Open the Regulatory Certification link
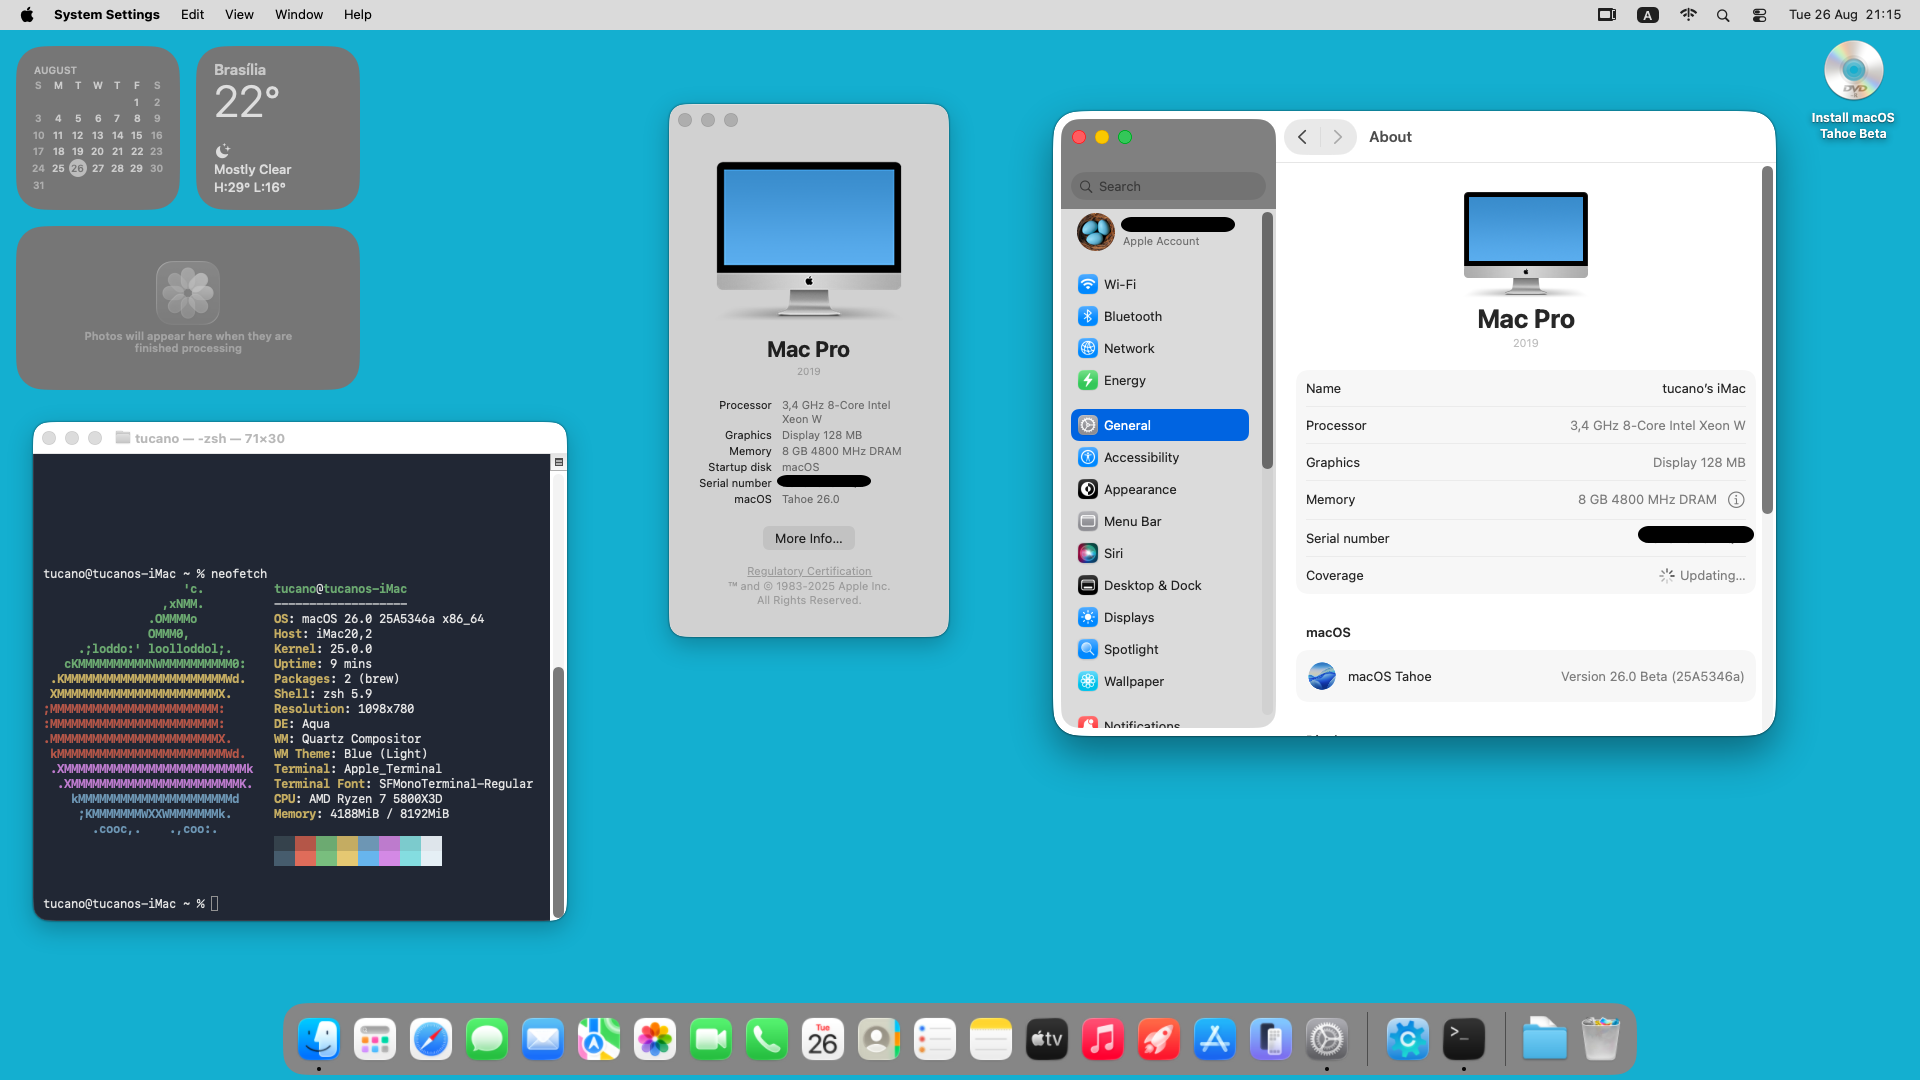Viewport: 1920px width, 1080px height. [x=808, y=571]
